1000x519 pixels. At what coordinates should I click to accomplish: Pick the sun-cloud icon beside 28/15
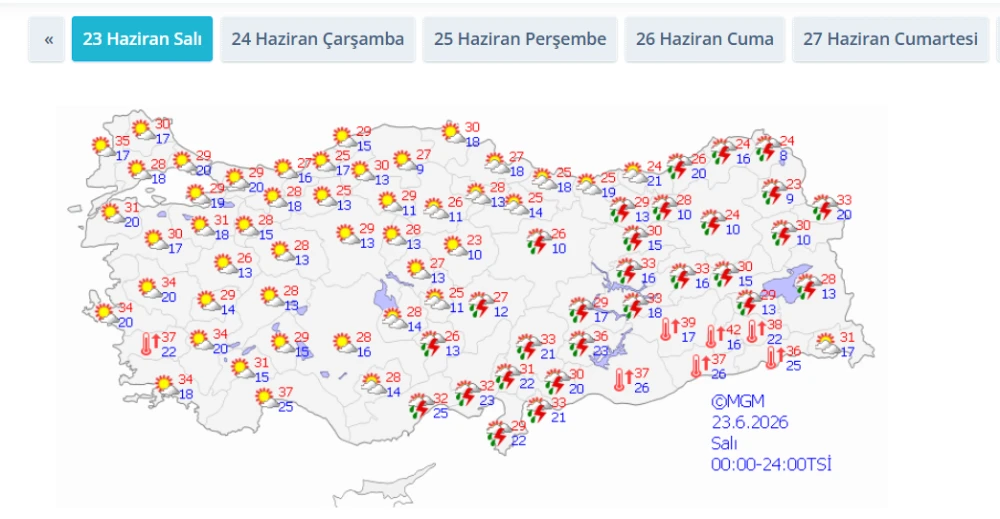(x=247, y=226)
